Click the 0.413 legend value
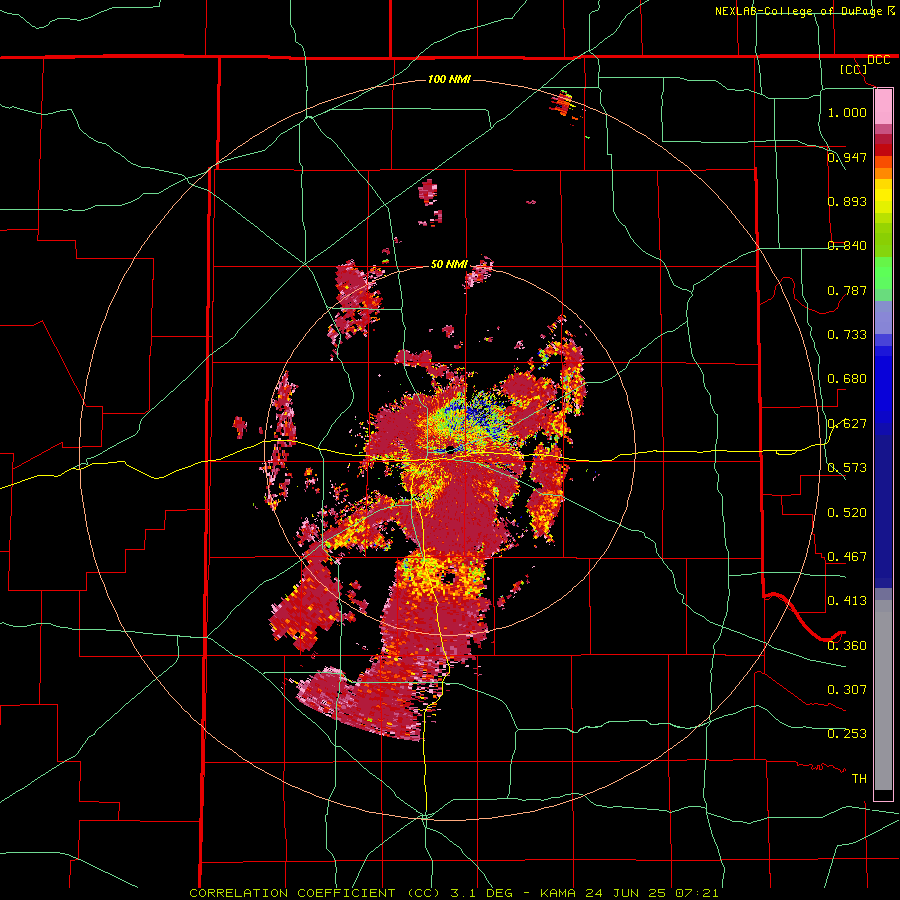 (x=847, y=600)
